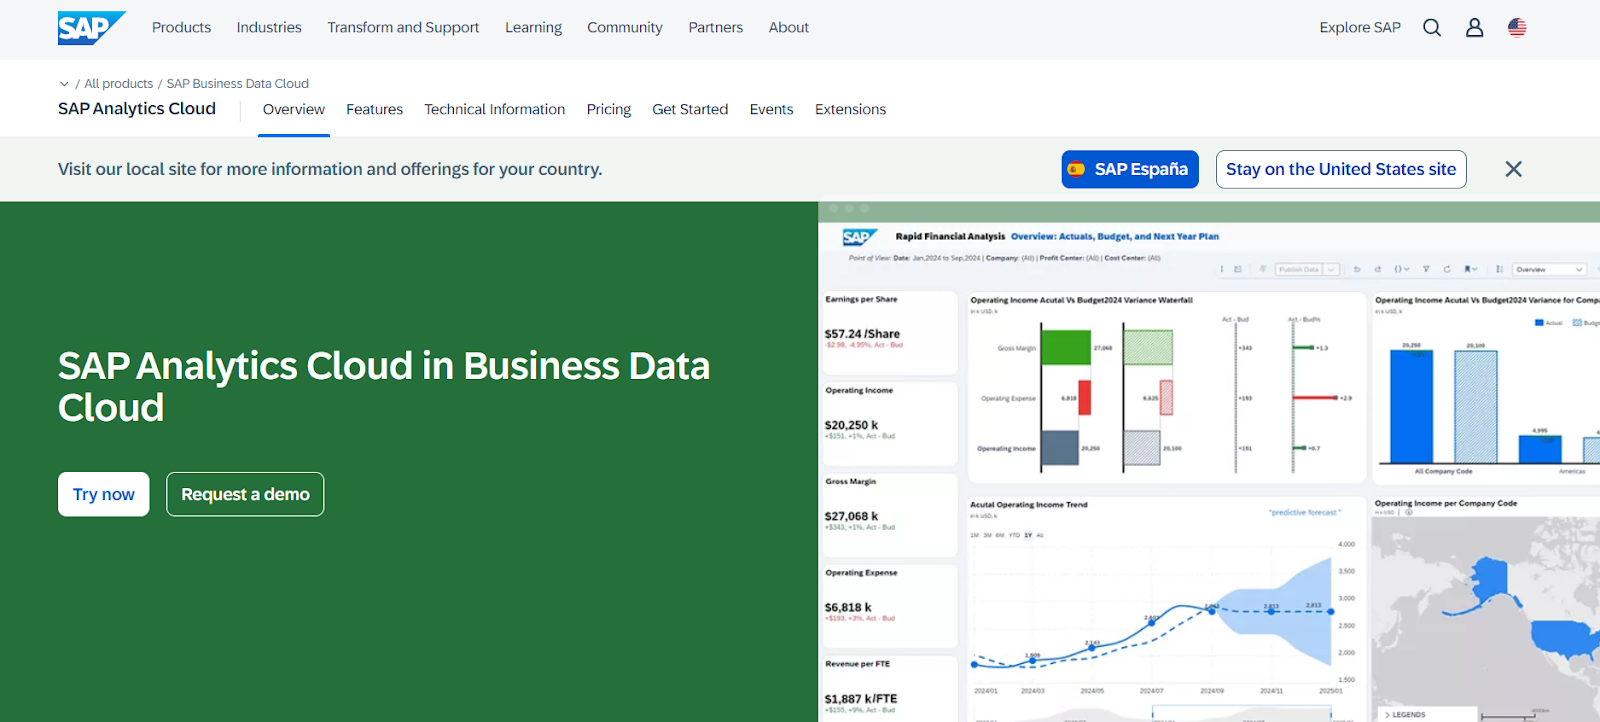This screenshot has height=722, width=1600.
Task: Open the search magnifier icon
Action: click(1432, 28)
